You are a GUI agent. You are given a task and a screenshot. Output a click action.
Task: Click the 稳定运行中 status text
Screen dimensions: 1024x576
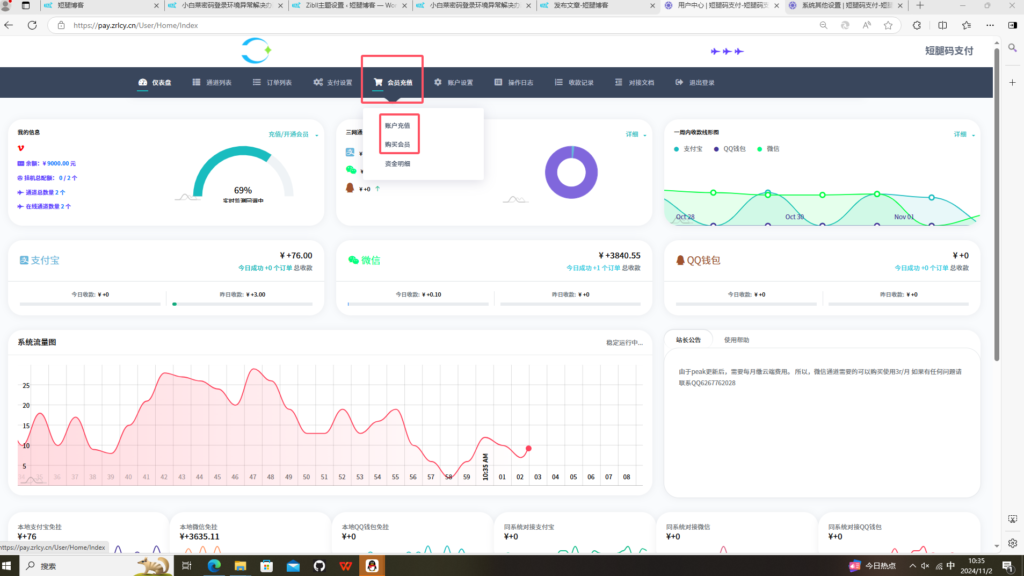624,343
